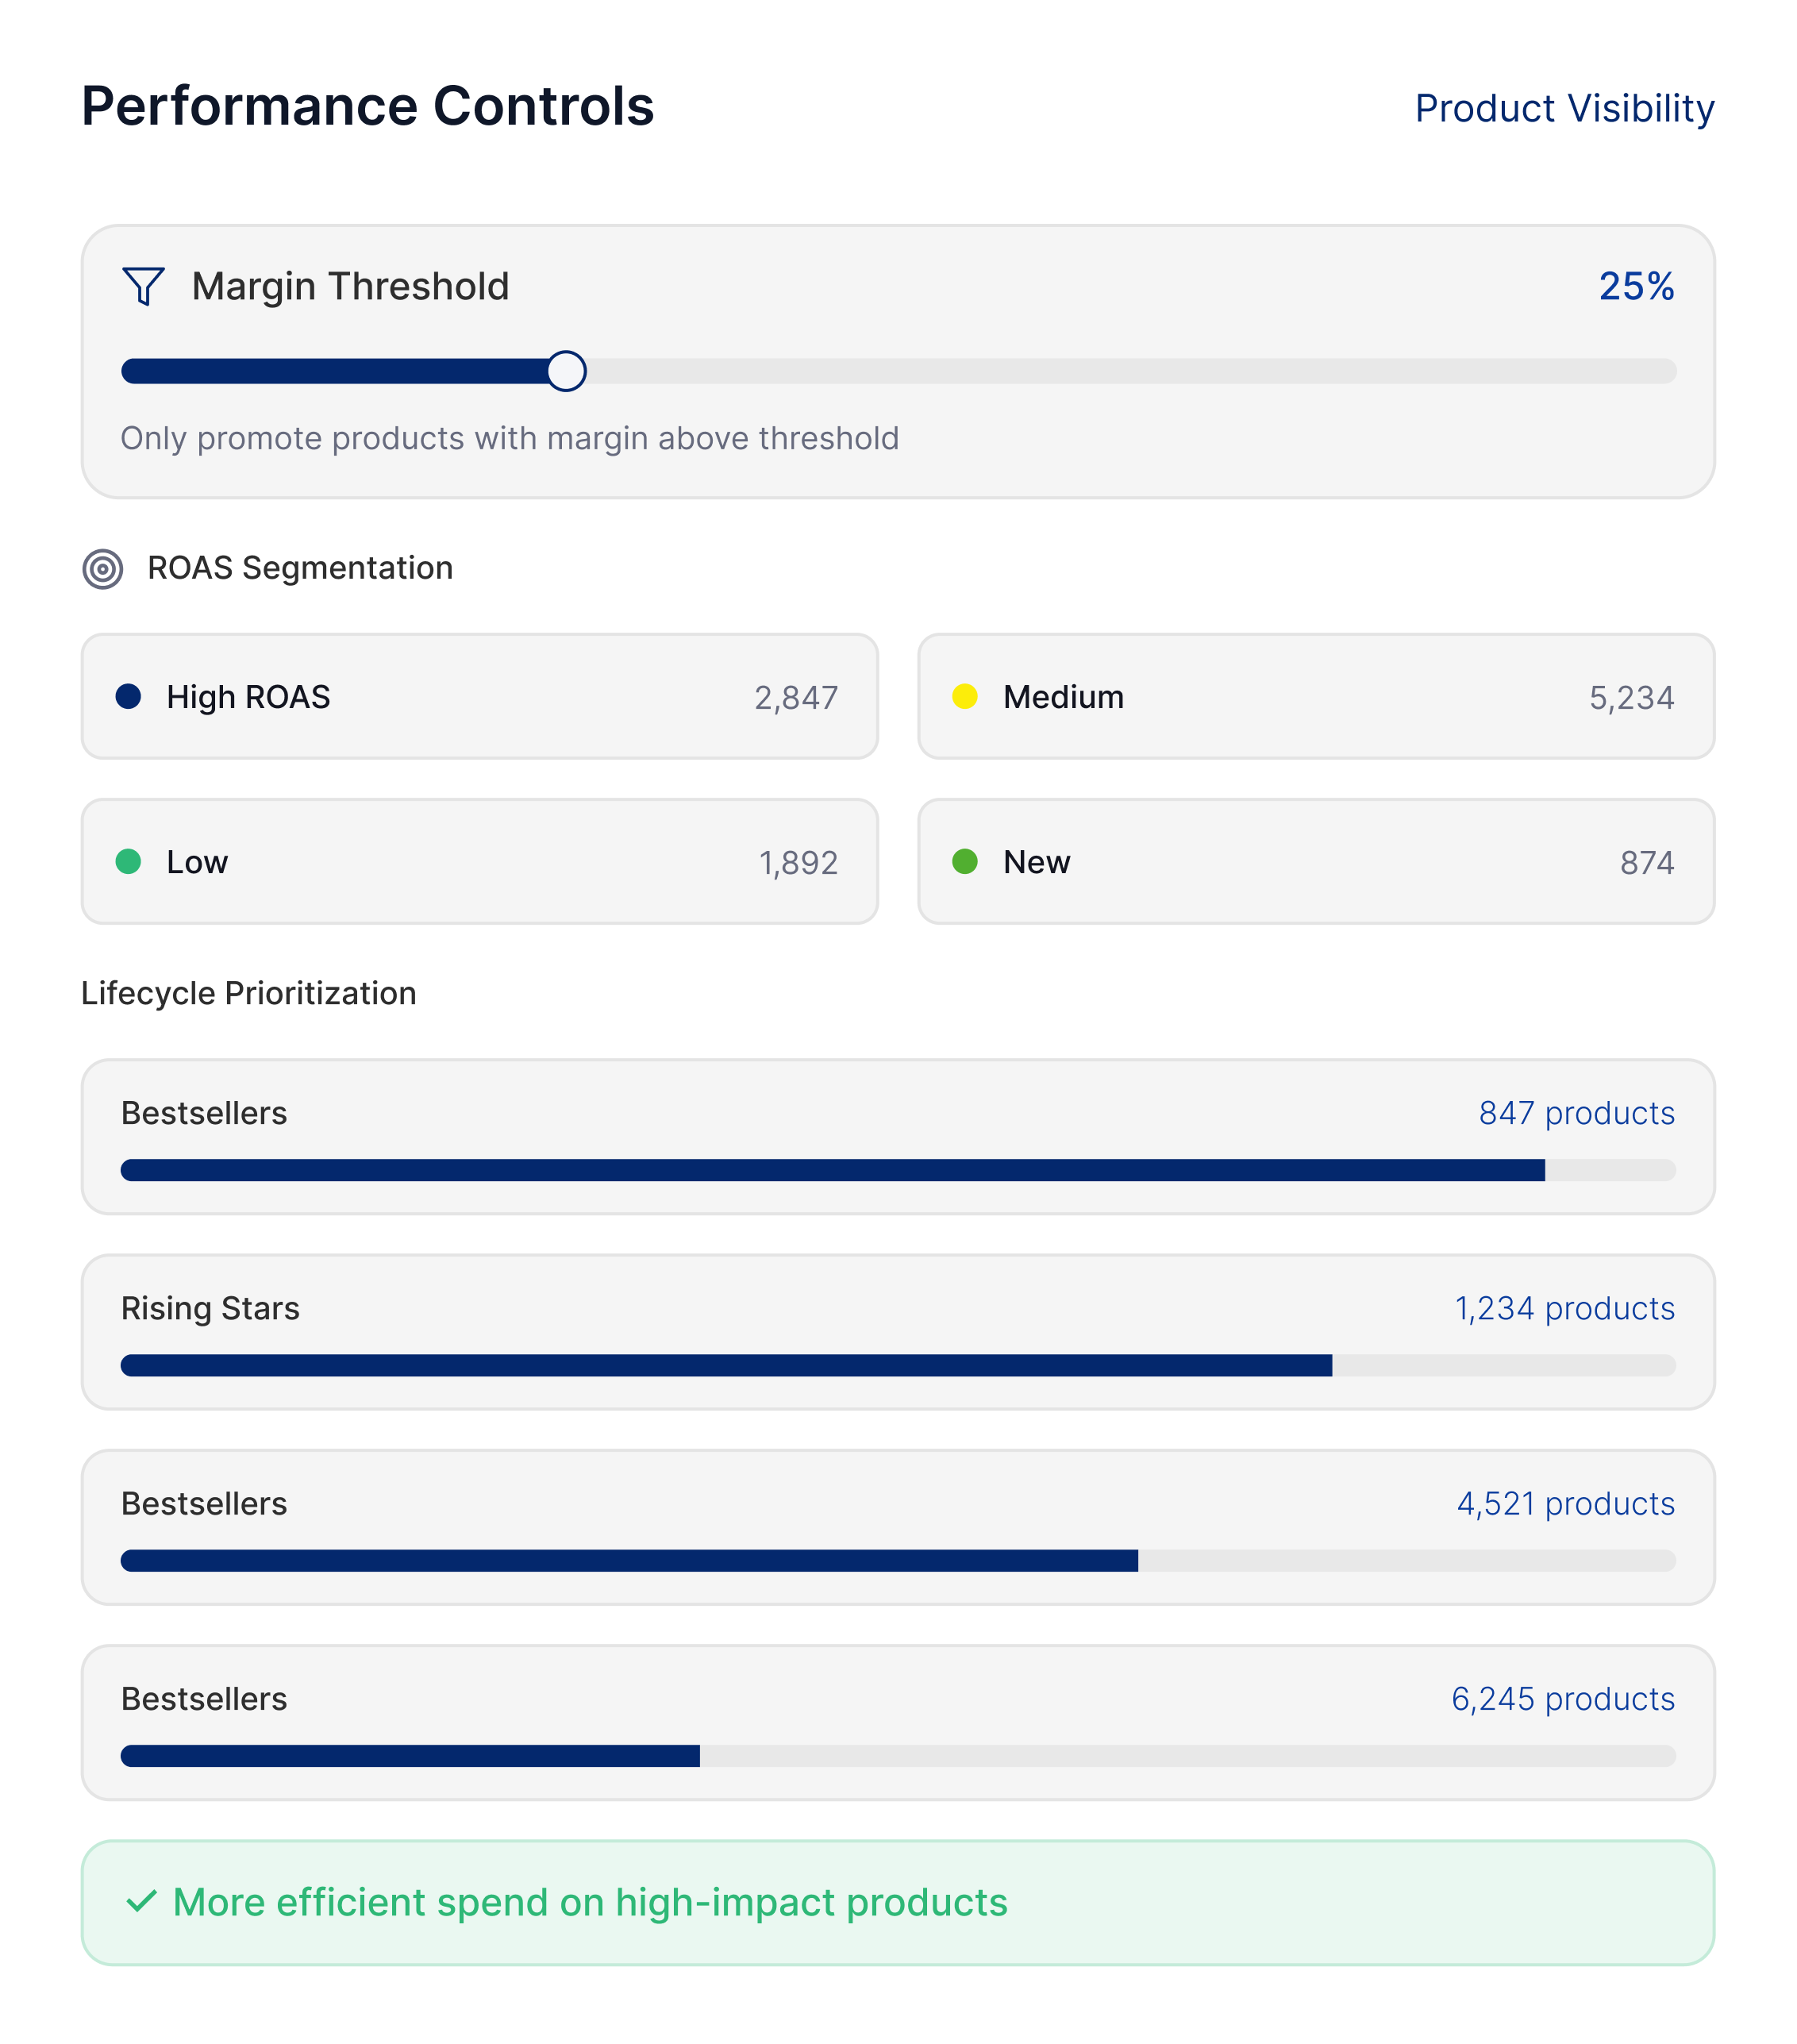The width and height of the screenshot is (1797, 2044).
Task: Click the 847 products Bestsellers bar
Action: [x=897, y=1170]
